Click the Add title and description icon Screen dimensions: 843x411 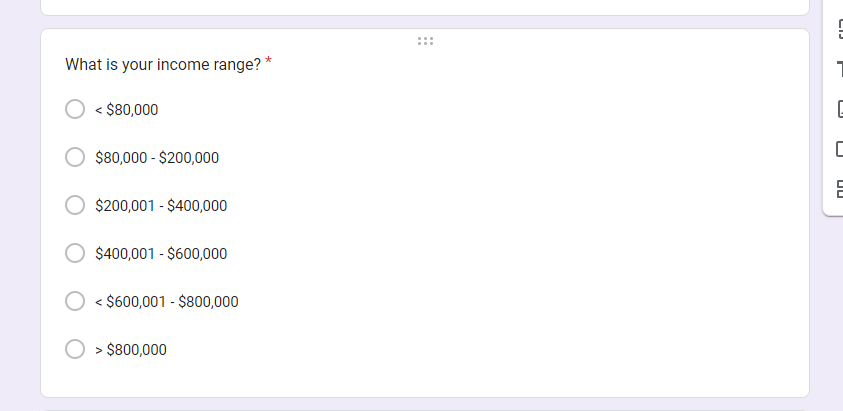coord(840,69)
